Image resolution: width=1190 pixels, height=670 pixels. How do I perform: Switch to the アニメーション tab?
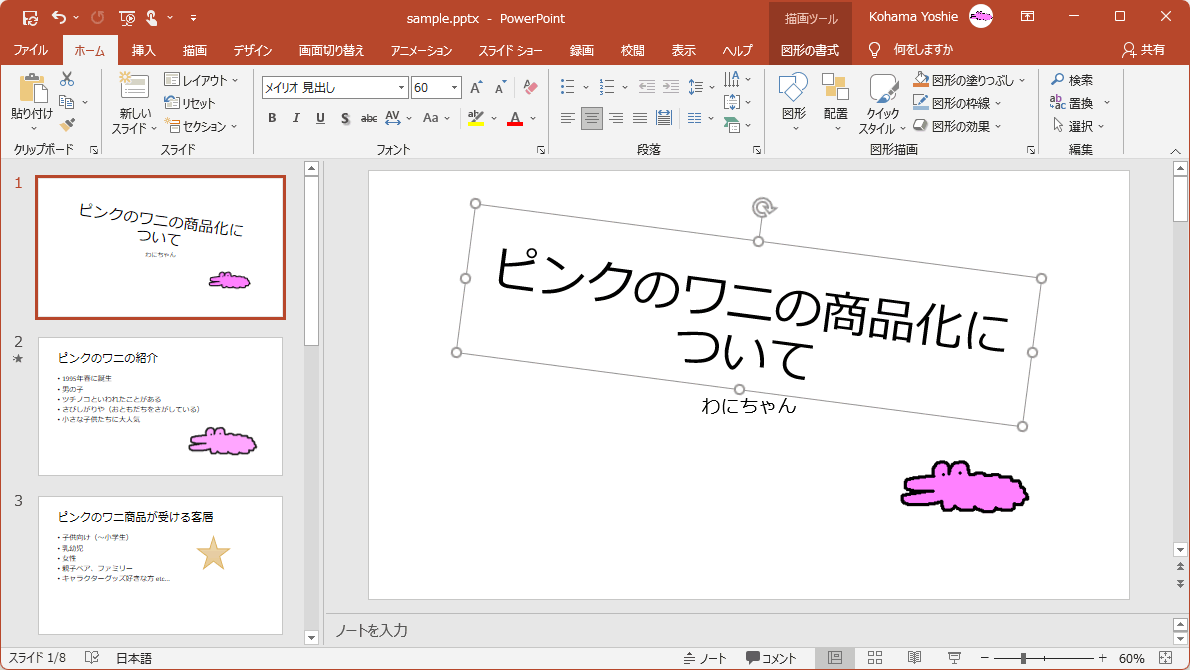tap(421, 50)
